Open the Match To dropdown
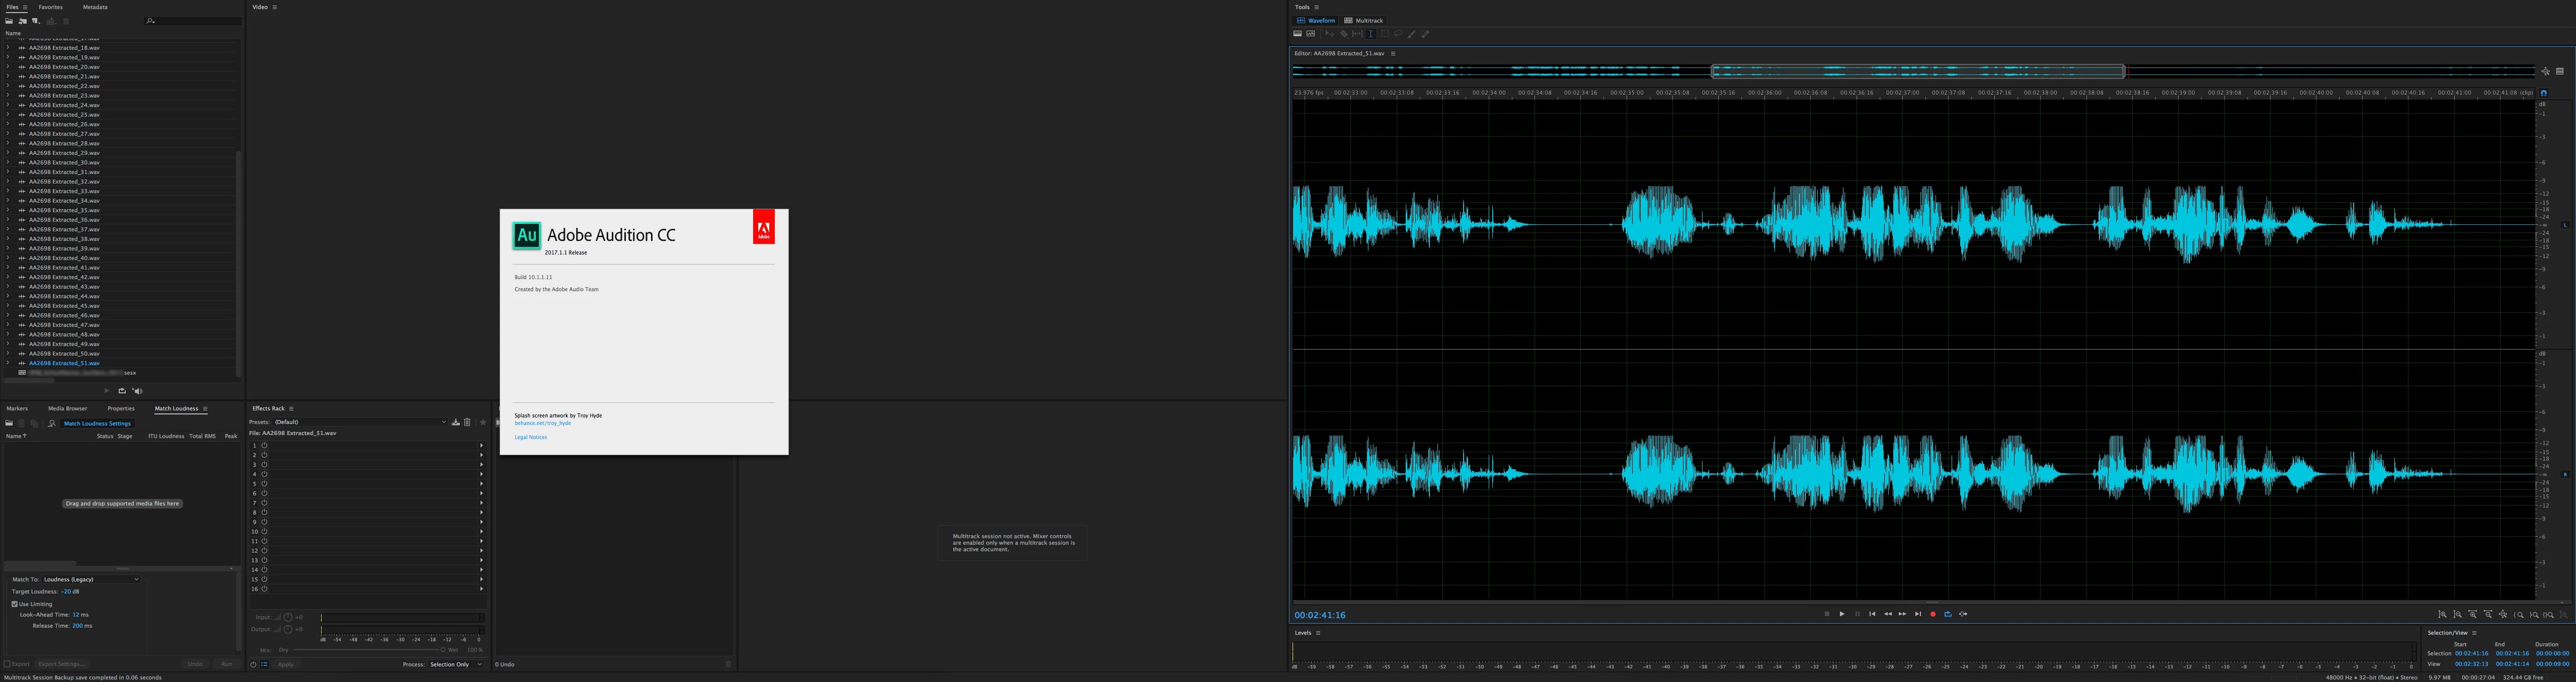 pos(91,579)
